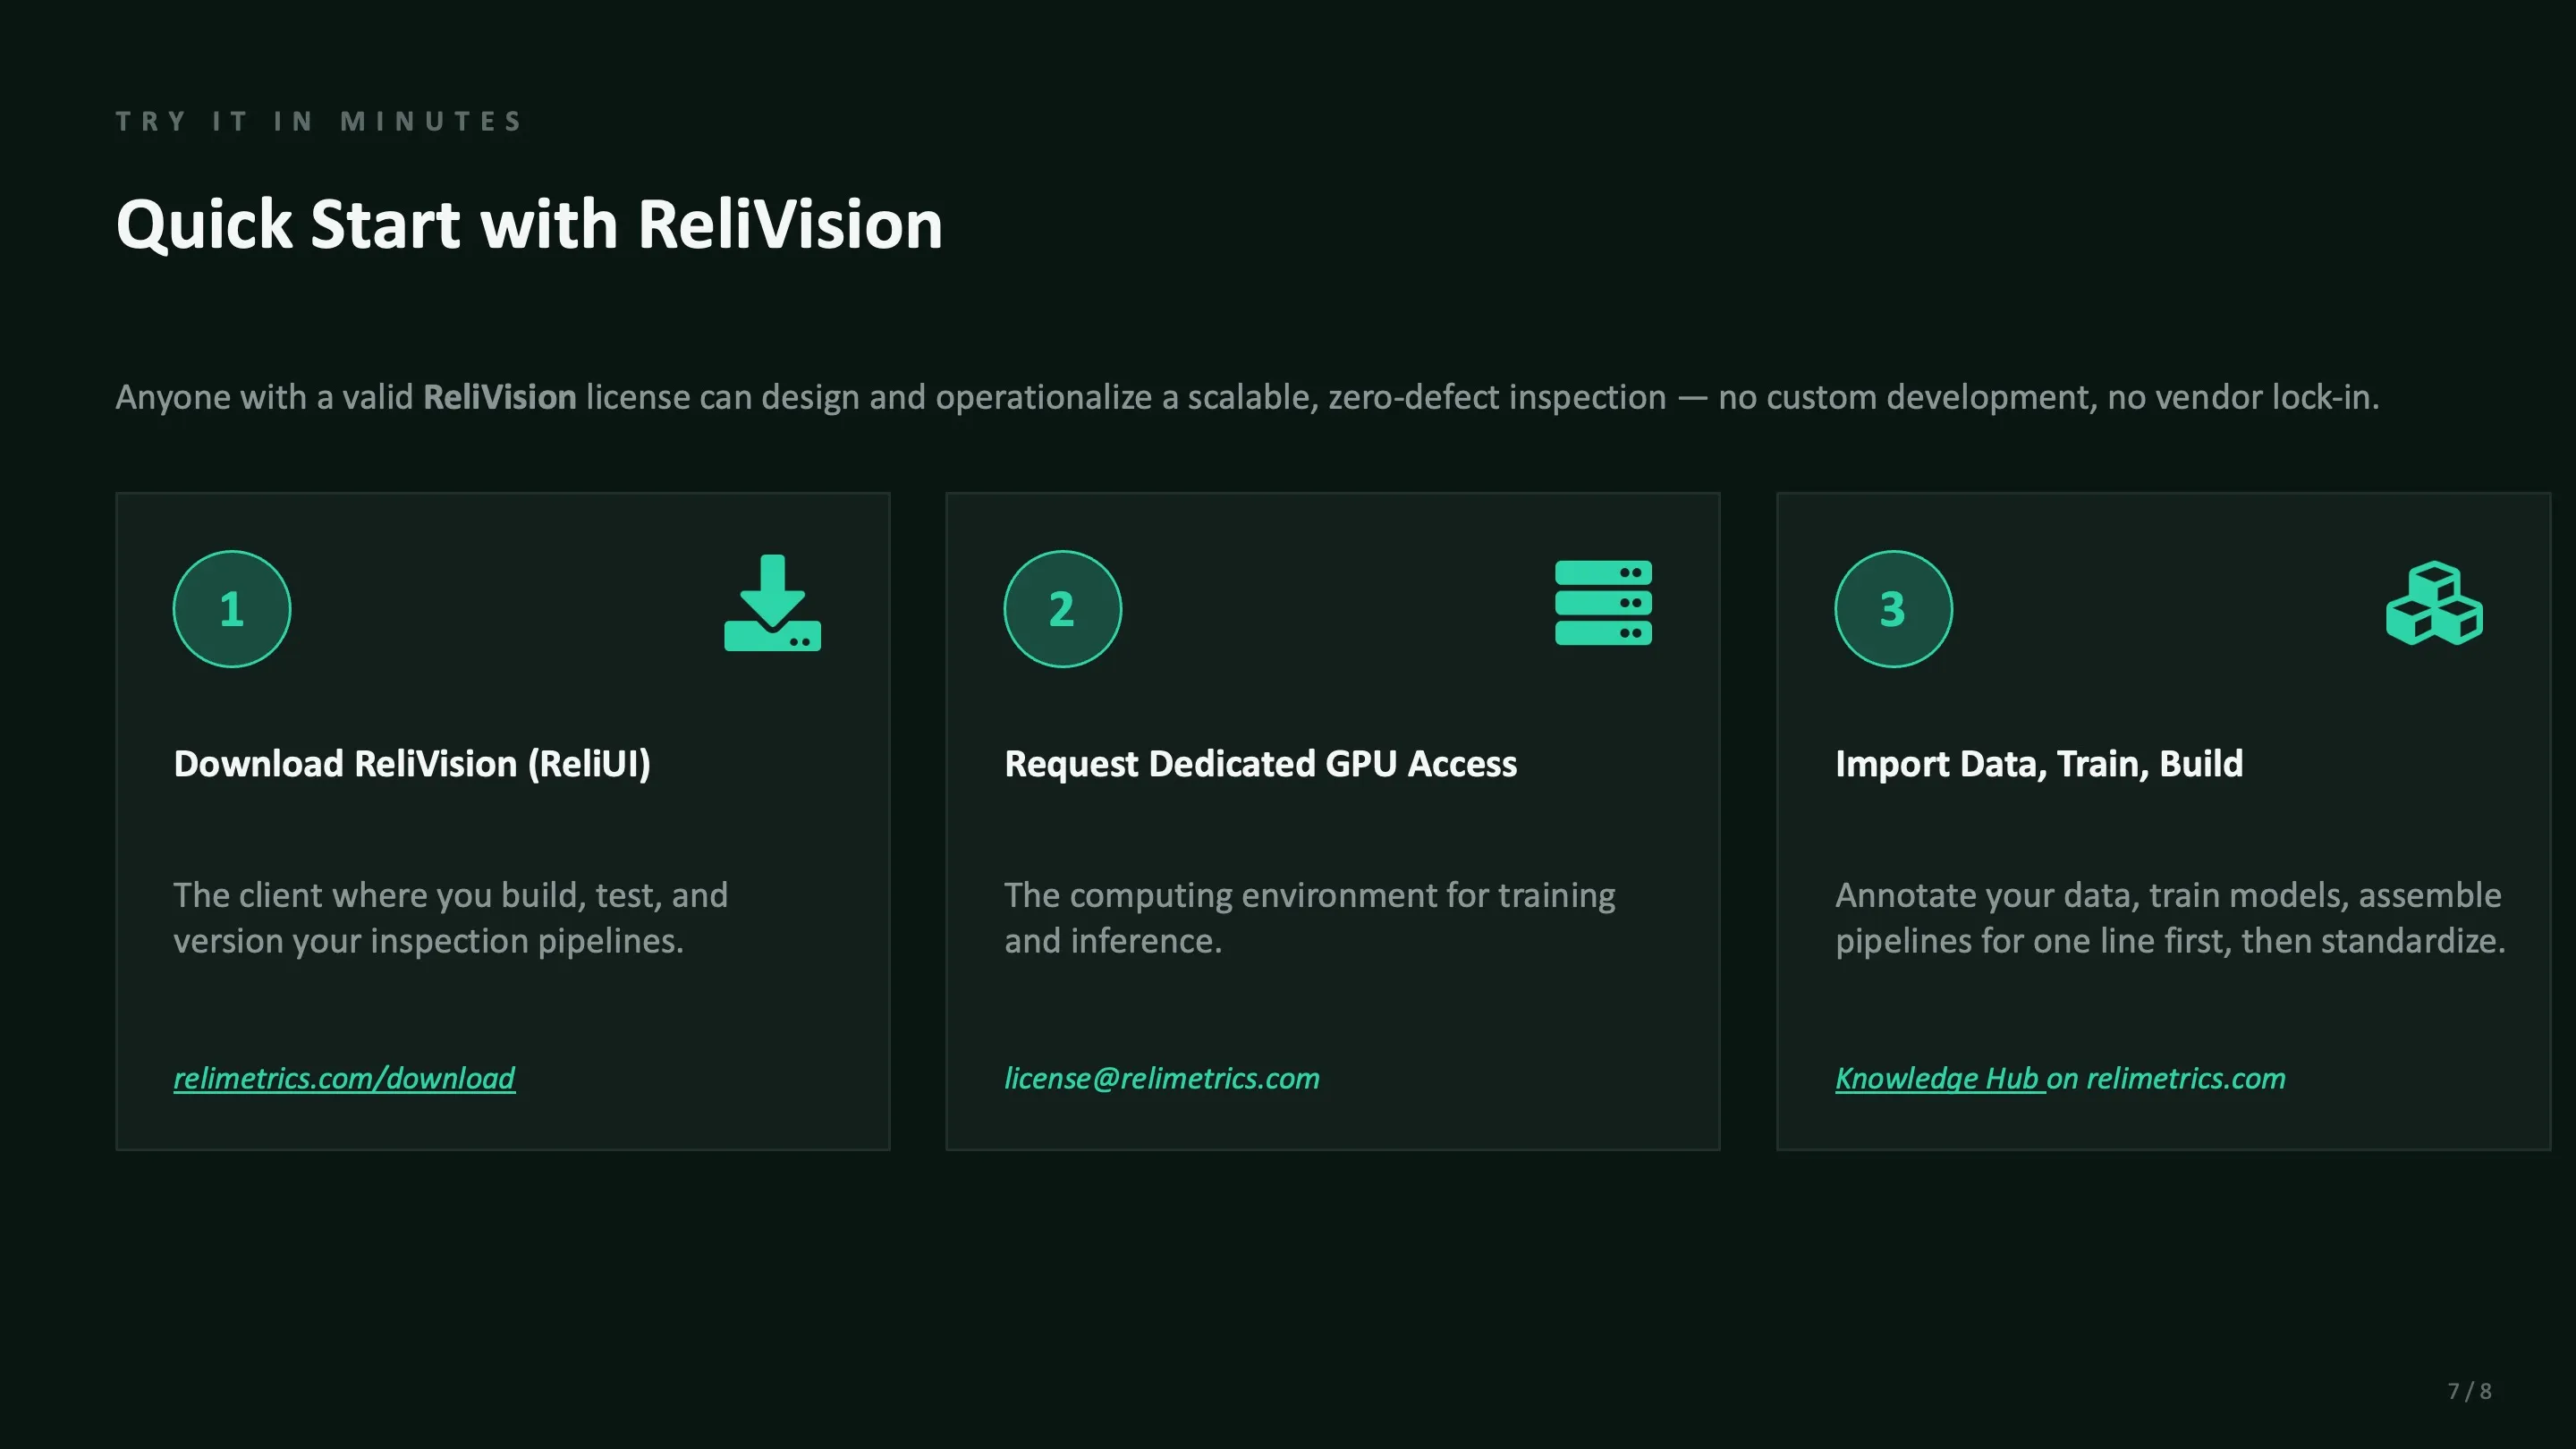
Task: Click the 'Download ReliVision (ReliUI)' heading
Action: coord(412,764)
